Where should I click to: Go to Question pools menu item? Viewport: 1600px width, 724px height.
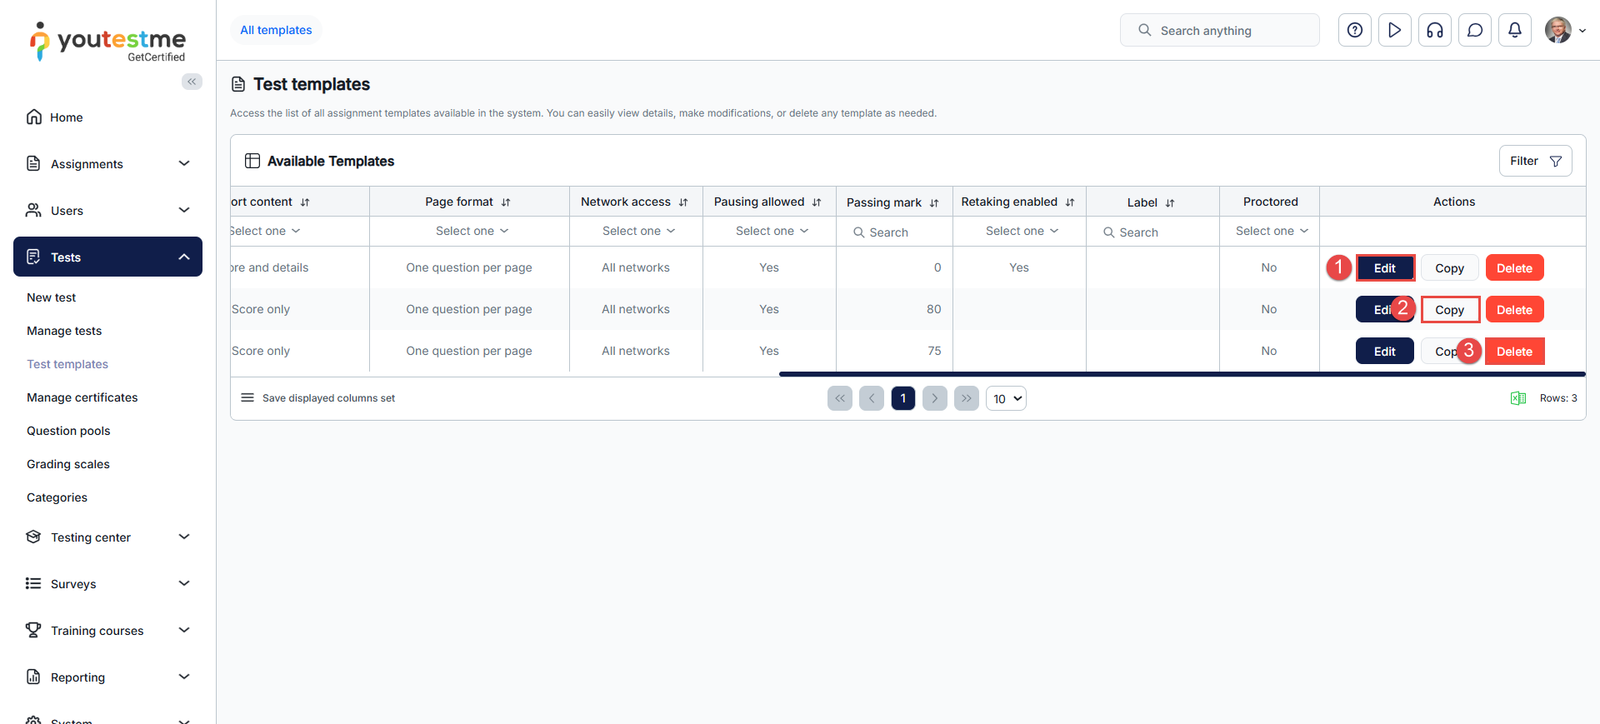[68, 431]
